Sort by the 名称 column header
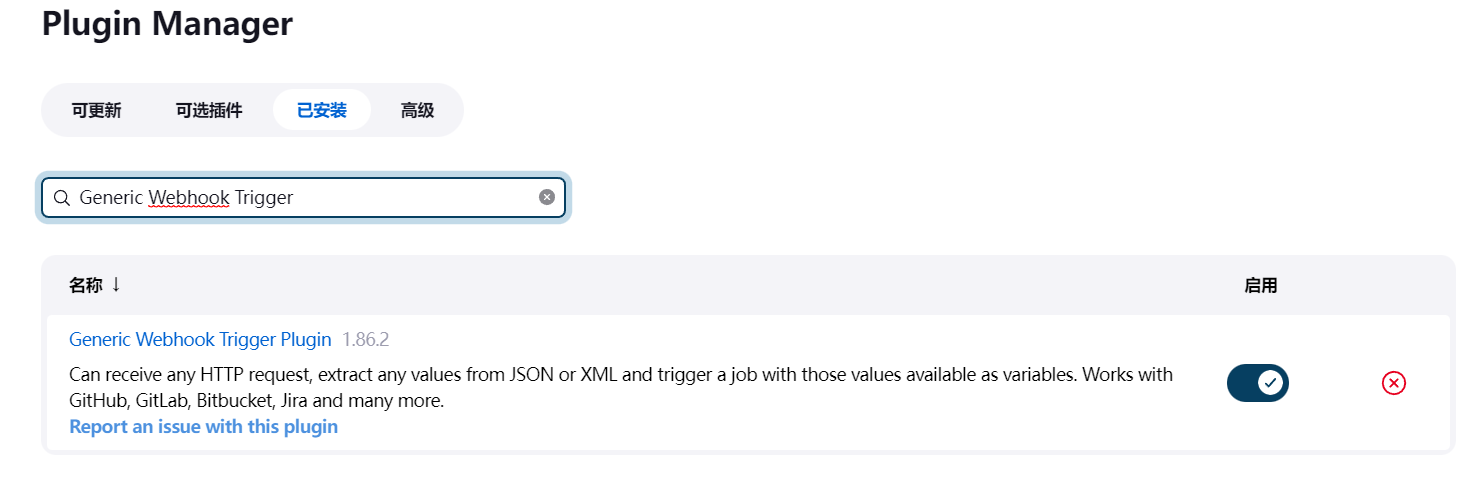 tap(86, 286)
